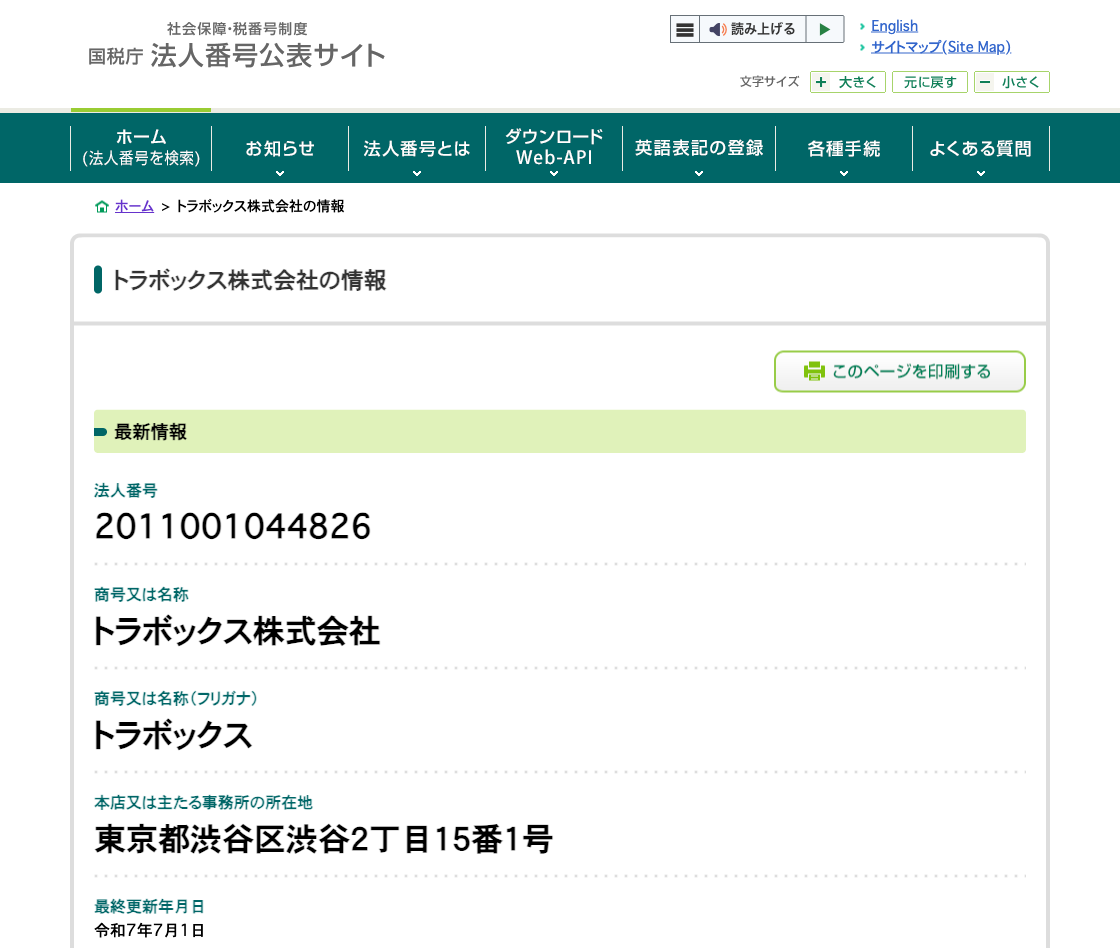Image resolution: width=1120 pixels, height=948 pixels.
Task: Start read-aloud with the play button
Action: pos(825,29)
